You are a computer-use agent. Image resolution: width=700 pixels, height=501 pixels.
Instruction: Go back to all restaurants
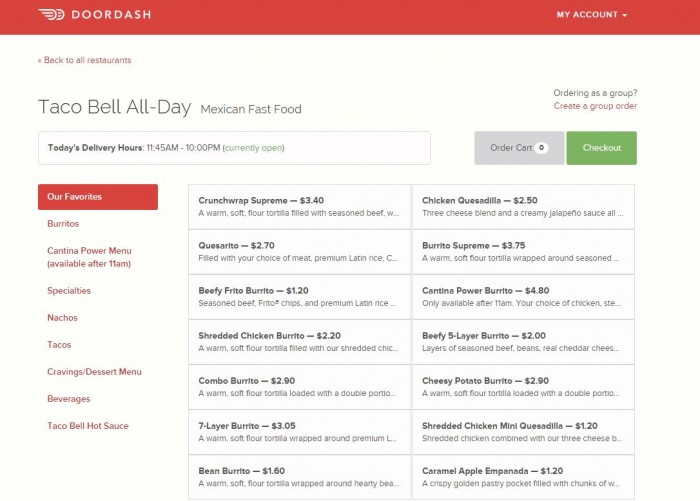coord(84,60)
